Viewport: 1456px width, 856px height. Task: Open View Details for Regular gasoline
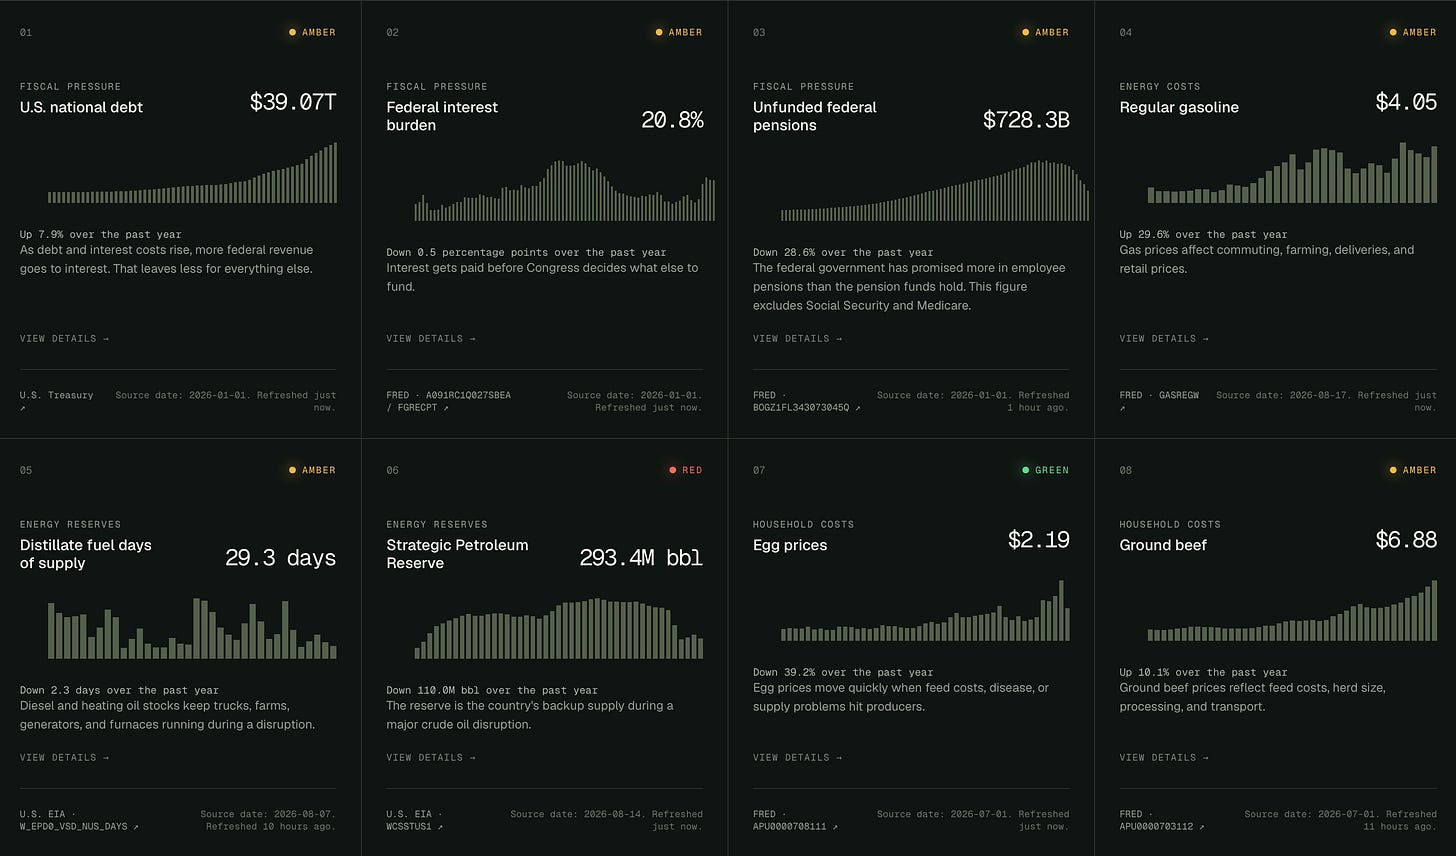(x=1164, y=339)
